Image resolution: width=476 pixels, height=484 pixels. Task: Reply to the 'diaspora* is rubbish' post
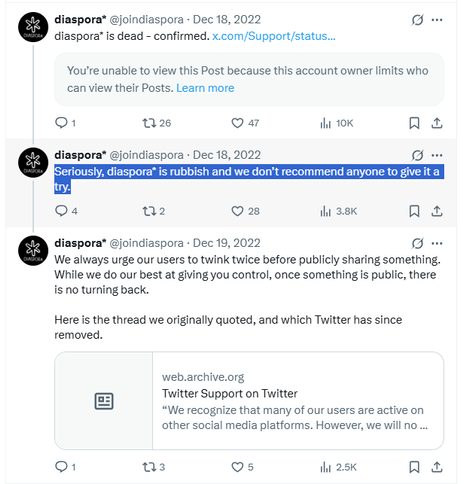pyautogui.click(x=66, y=211)
